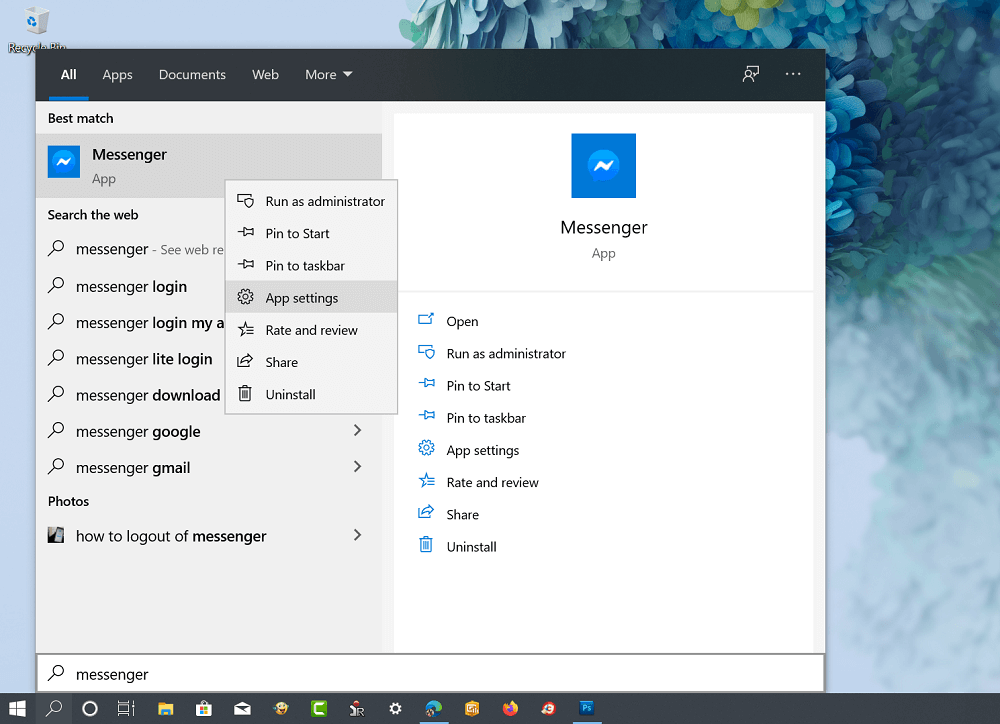Click Rate and review in preview pane
Viewport: 1000px width, 724px height.
[492, 482]
